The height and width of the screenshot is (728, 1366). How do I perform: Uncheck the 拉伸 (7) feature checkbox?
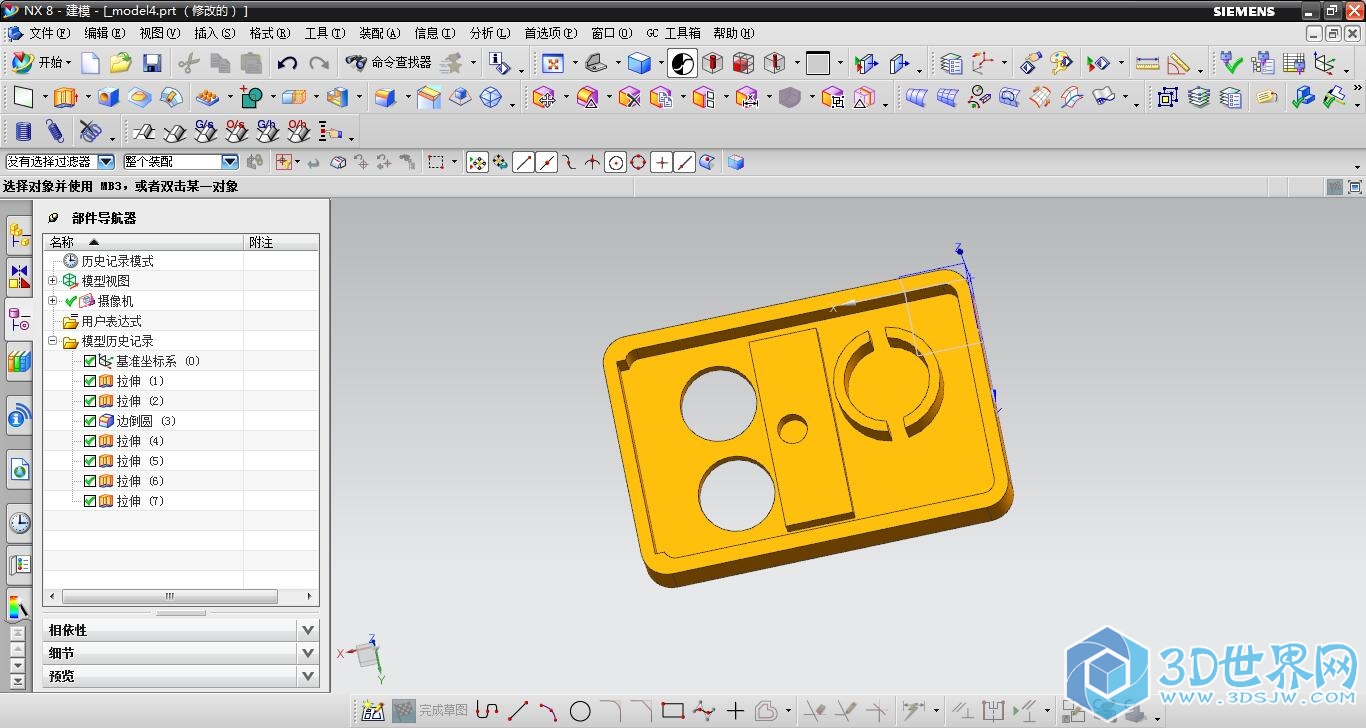[x=90, y=501]
